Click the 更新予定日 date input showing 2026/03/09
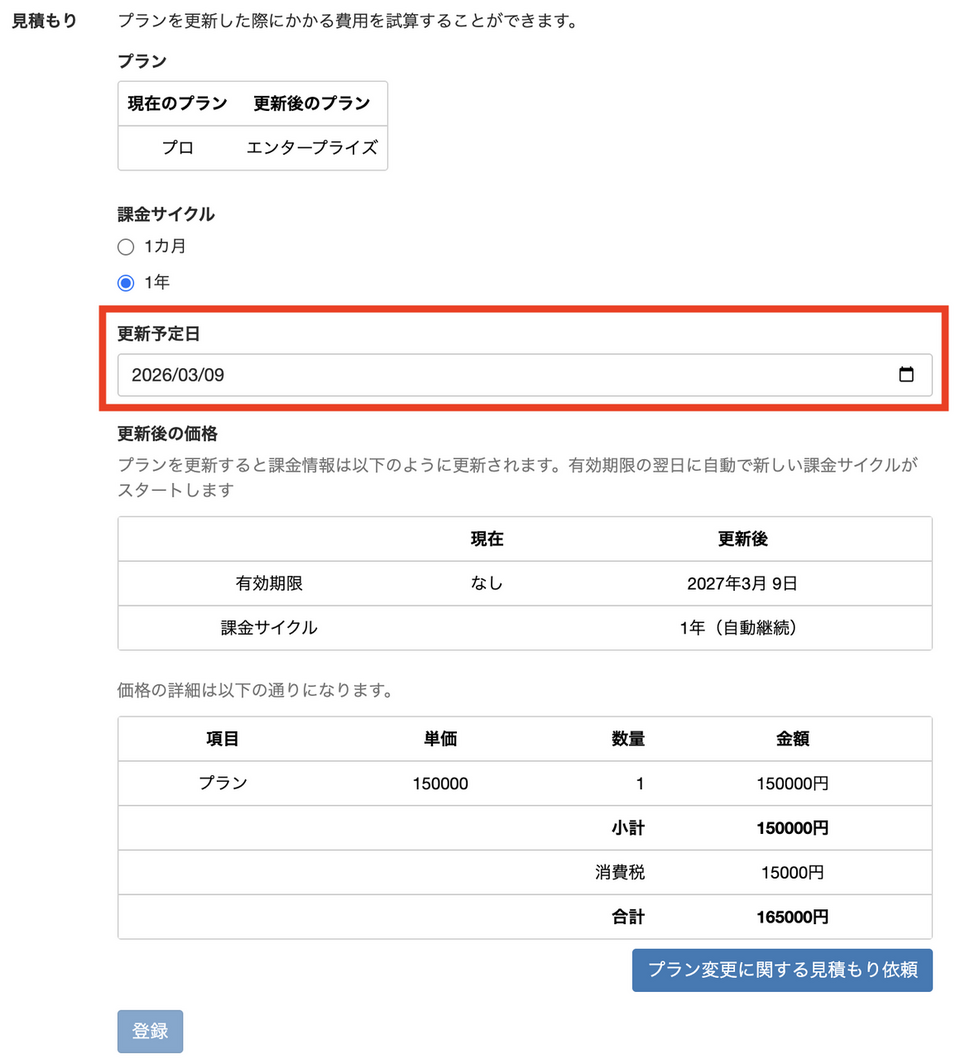Image resolution: width=960 pixels, height=1059 pixels. point(500,375)
